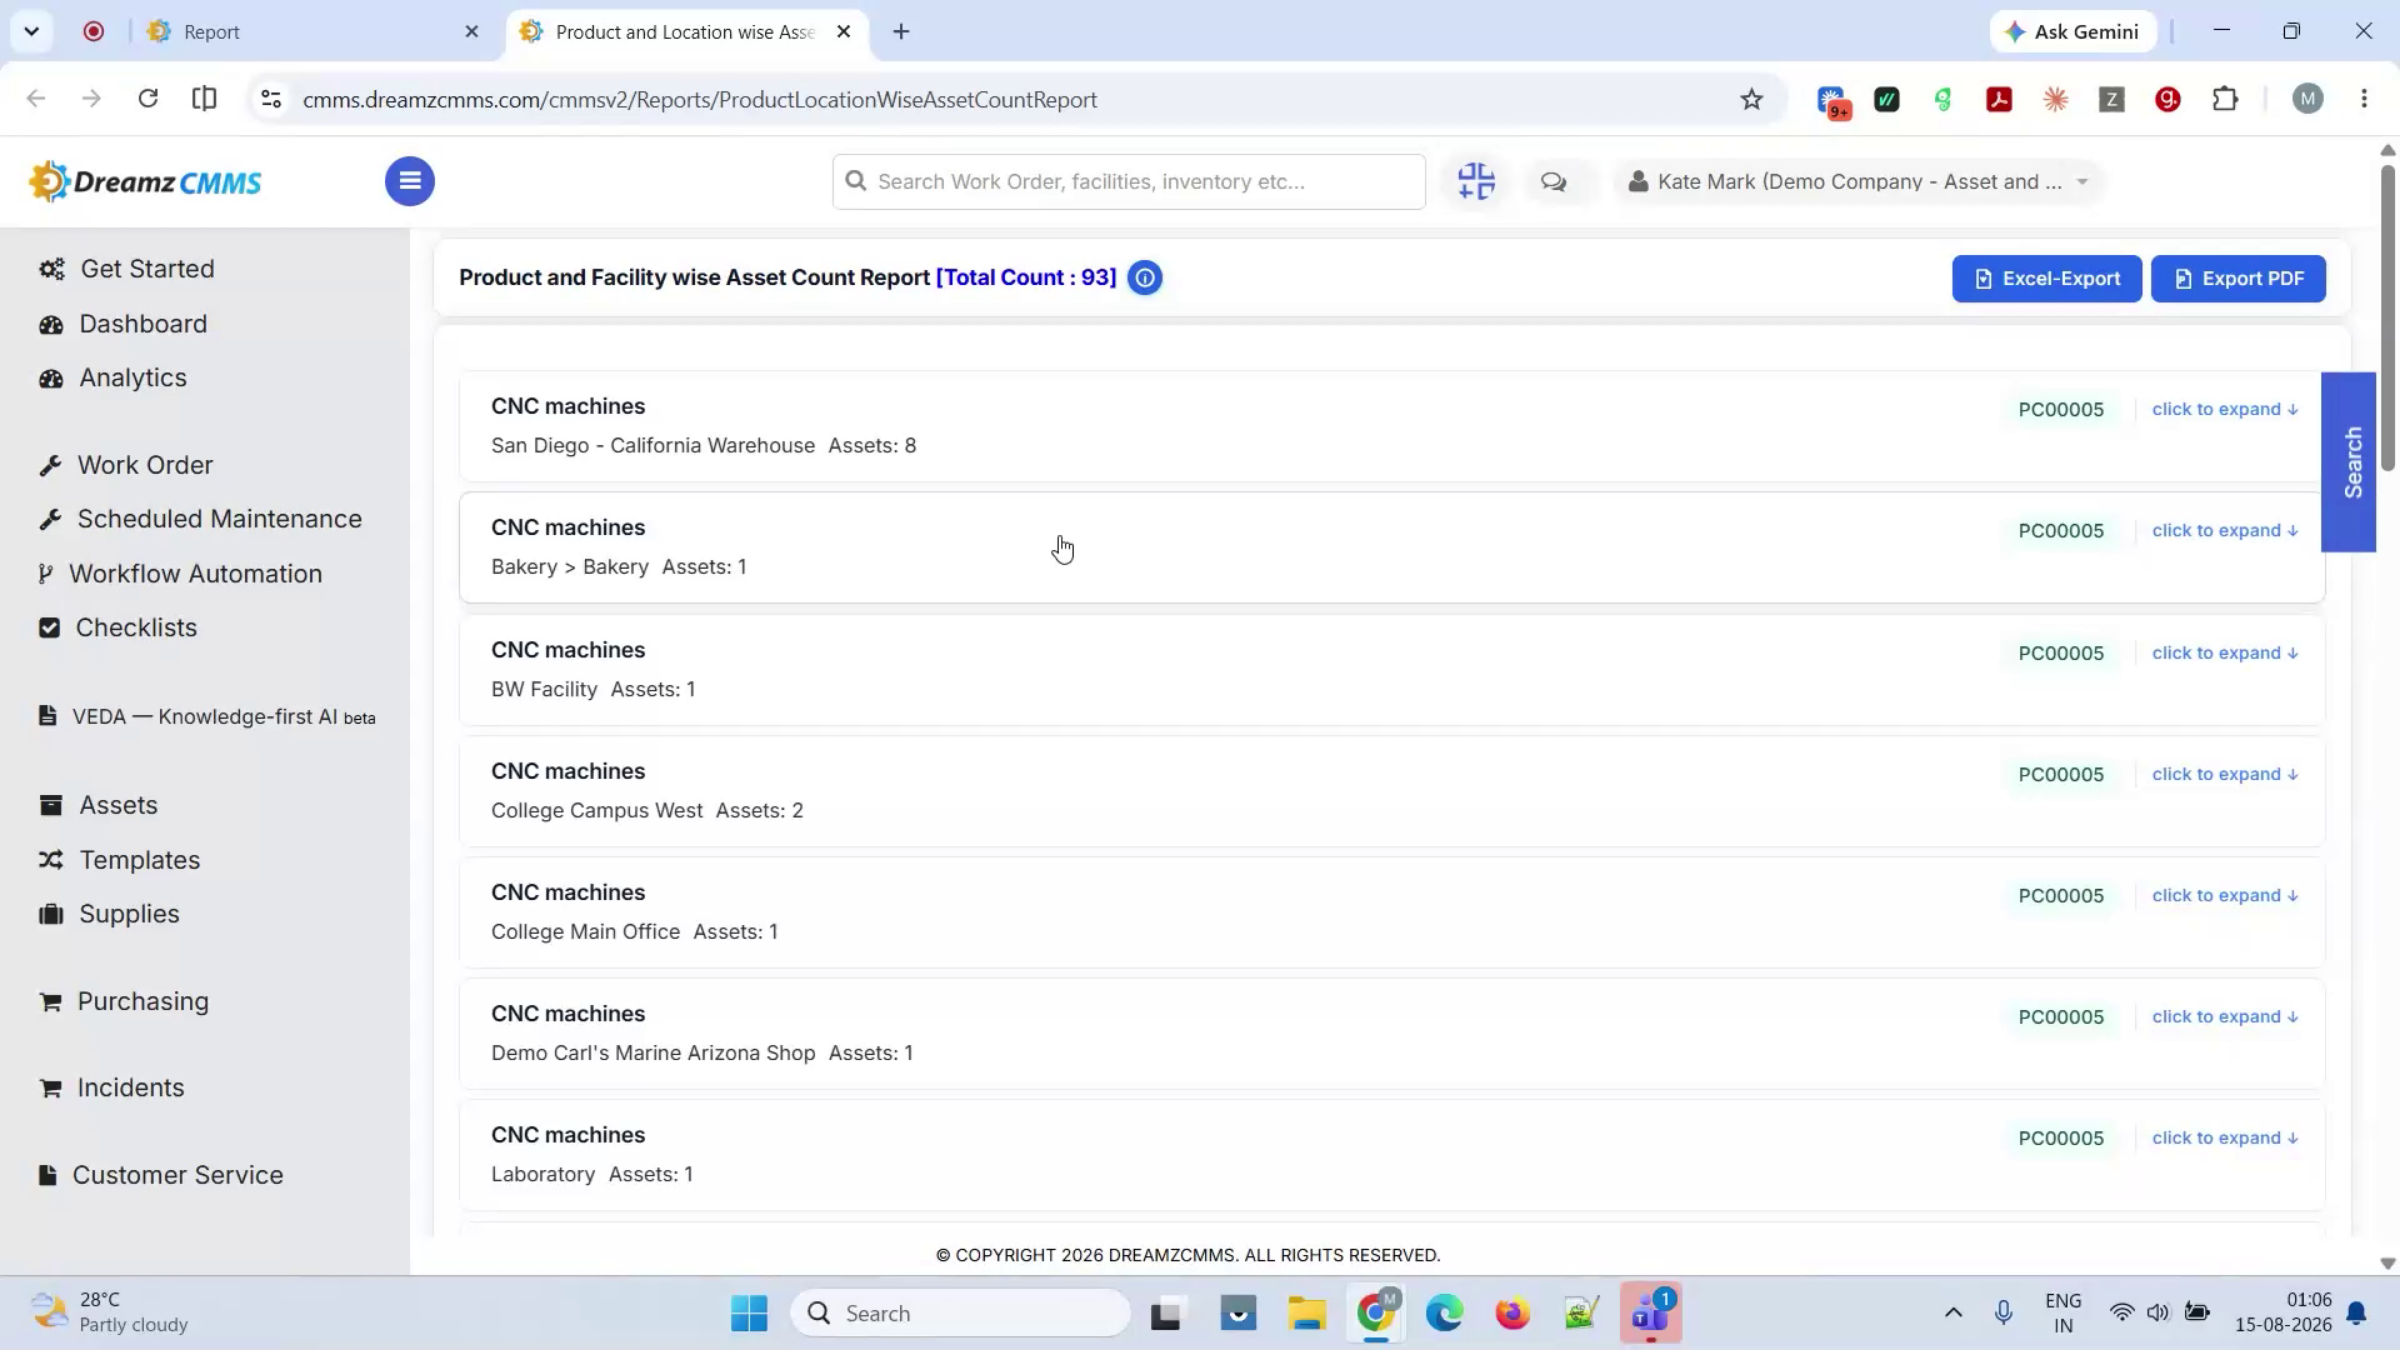Click Ask Gemini button
The image size is (2400, 1350).
pos(2073,31)
